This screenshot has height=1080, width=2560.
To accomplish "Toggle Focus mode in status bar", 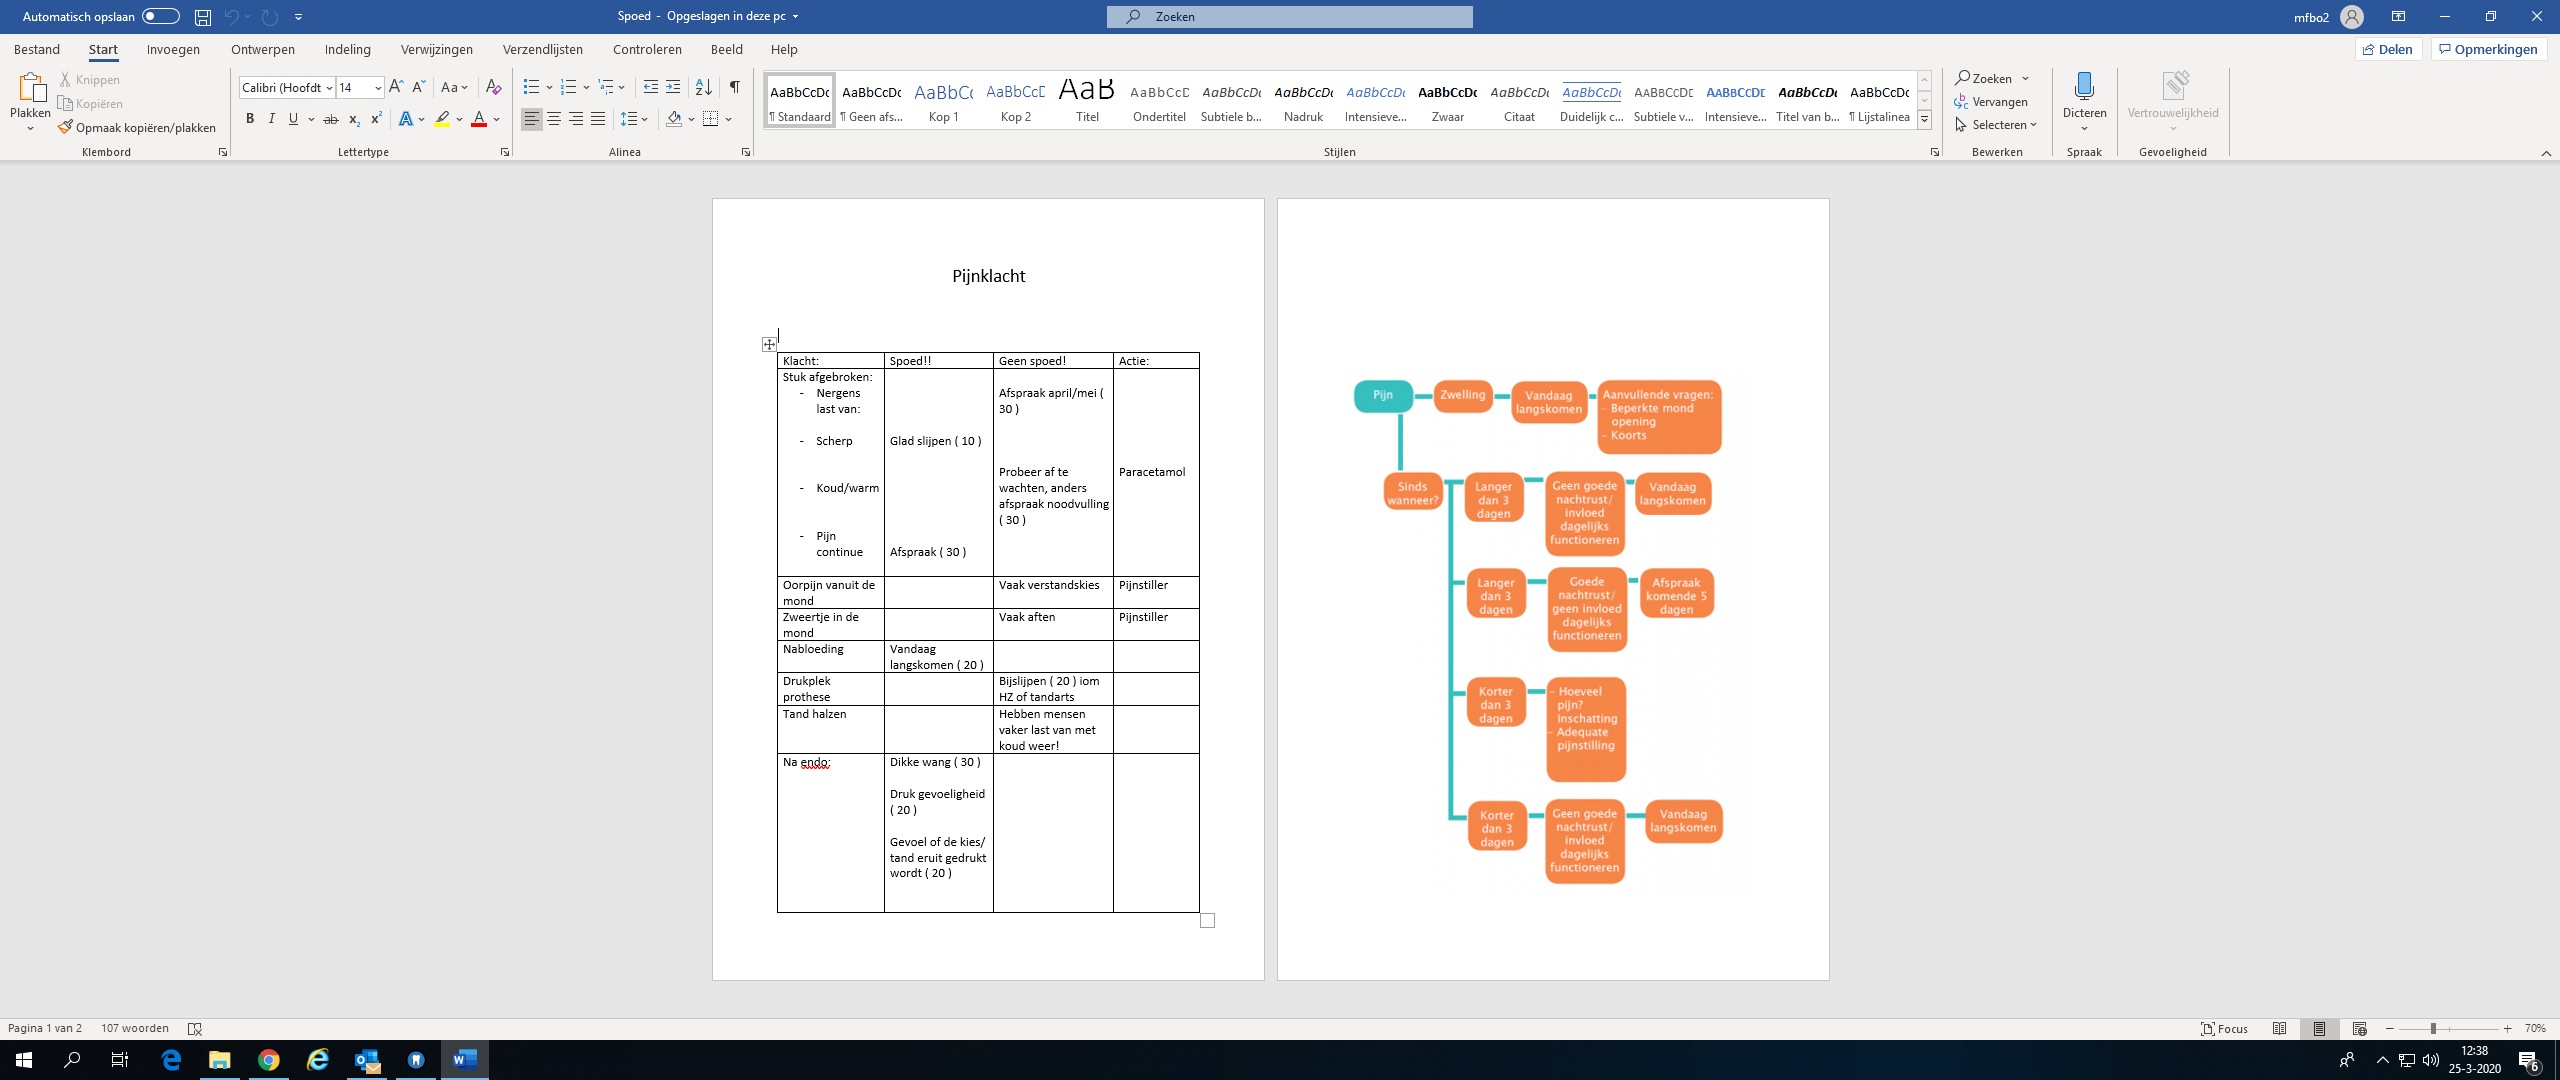I will pyautogui.click(x=2225, y=1028).
